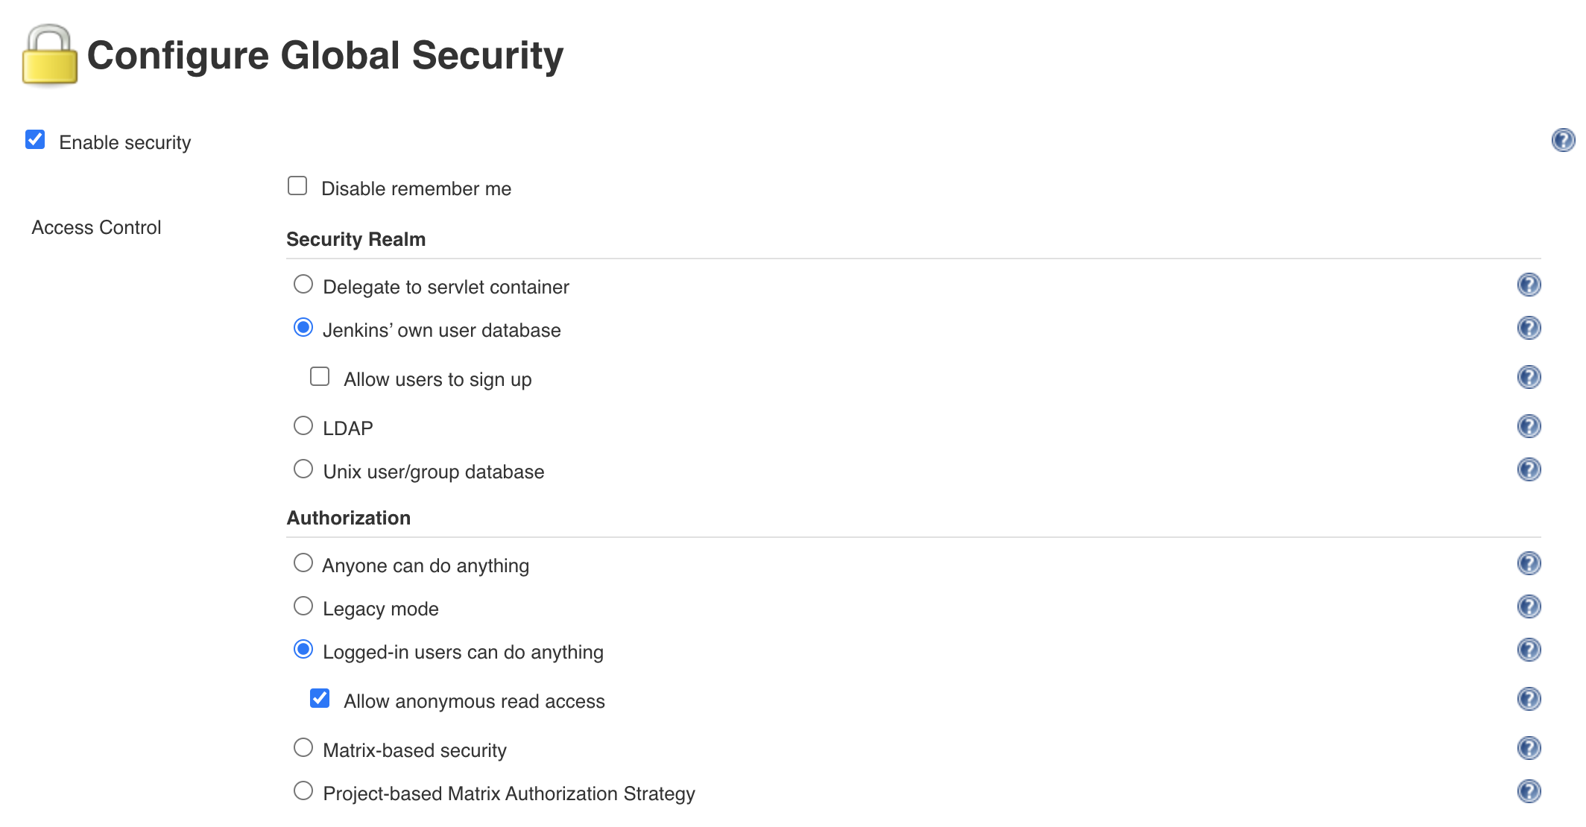
Task: Open help for Project-based Matrix Authorization Strategy
Action: 1528,792
